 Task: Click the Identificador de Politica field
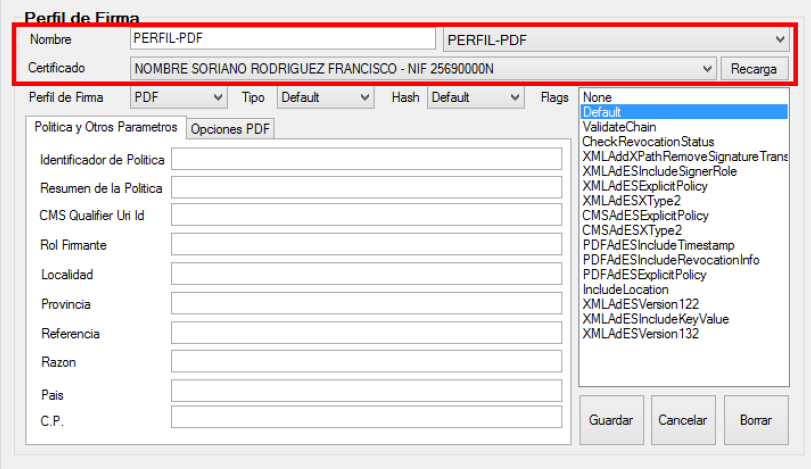366,159
